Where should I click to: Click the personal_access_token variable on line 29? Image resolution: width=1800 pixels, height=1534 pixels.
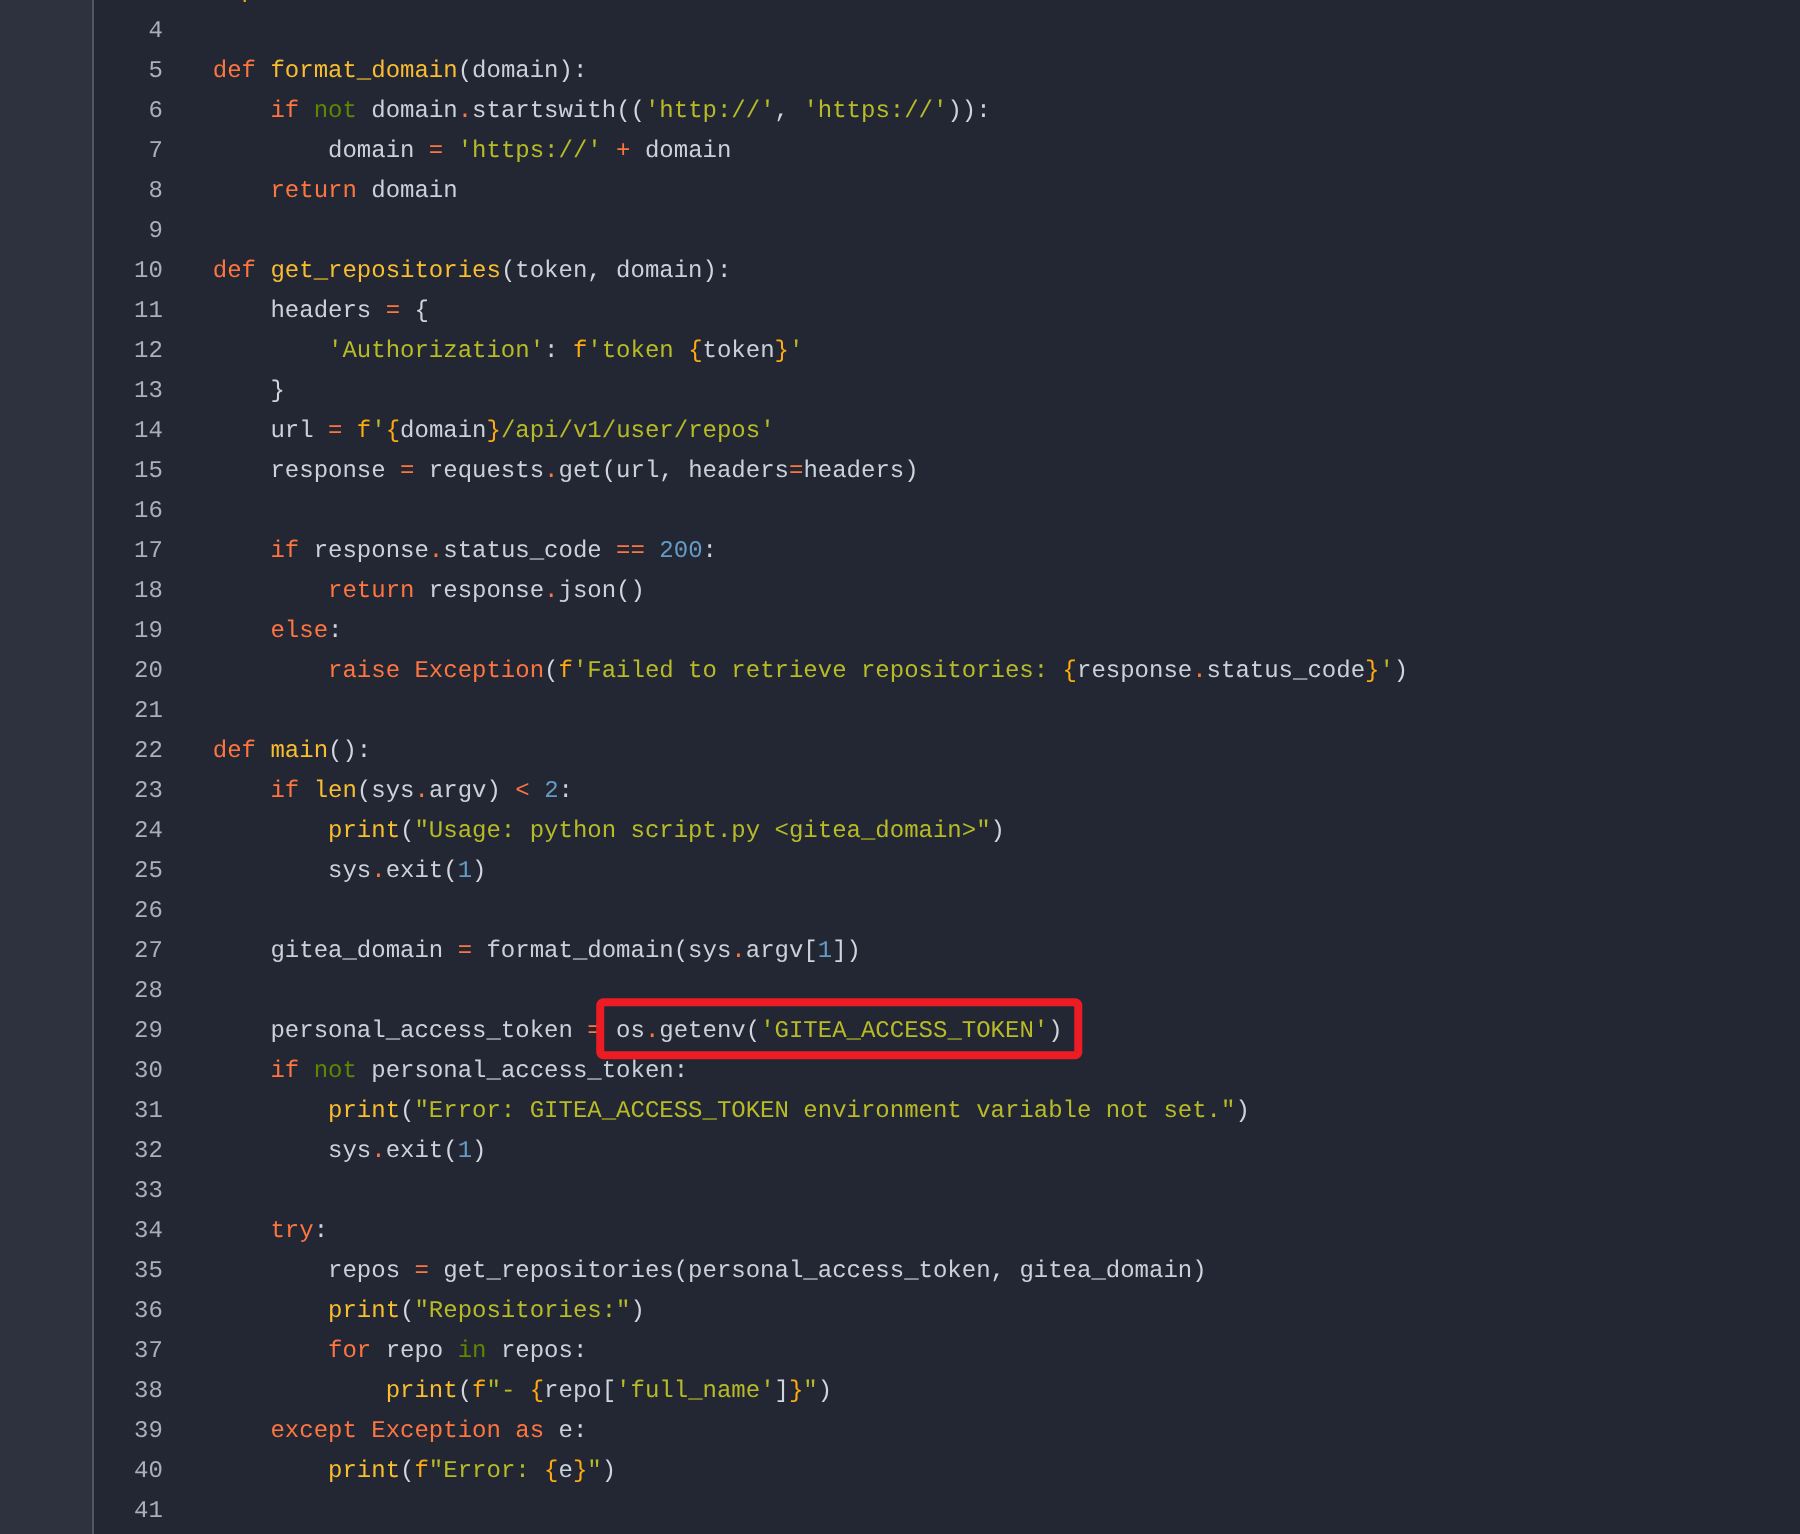pos(421,1030)
